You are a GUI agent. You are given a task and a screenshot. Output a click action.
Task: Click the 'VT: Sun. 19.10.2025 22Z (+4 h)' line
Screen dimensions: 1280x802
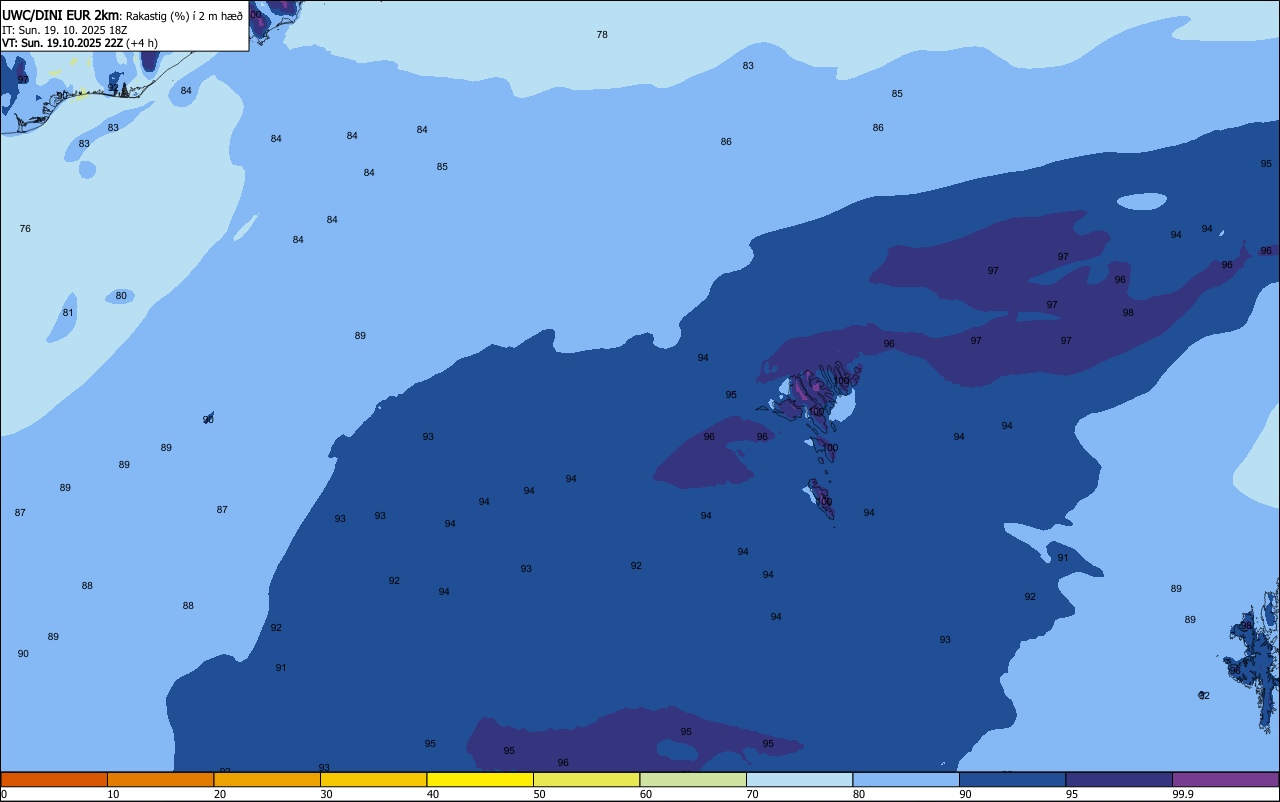(x=80, y=43)
